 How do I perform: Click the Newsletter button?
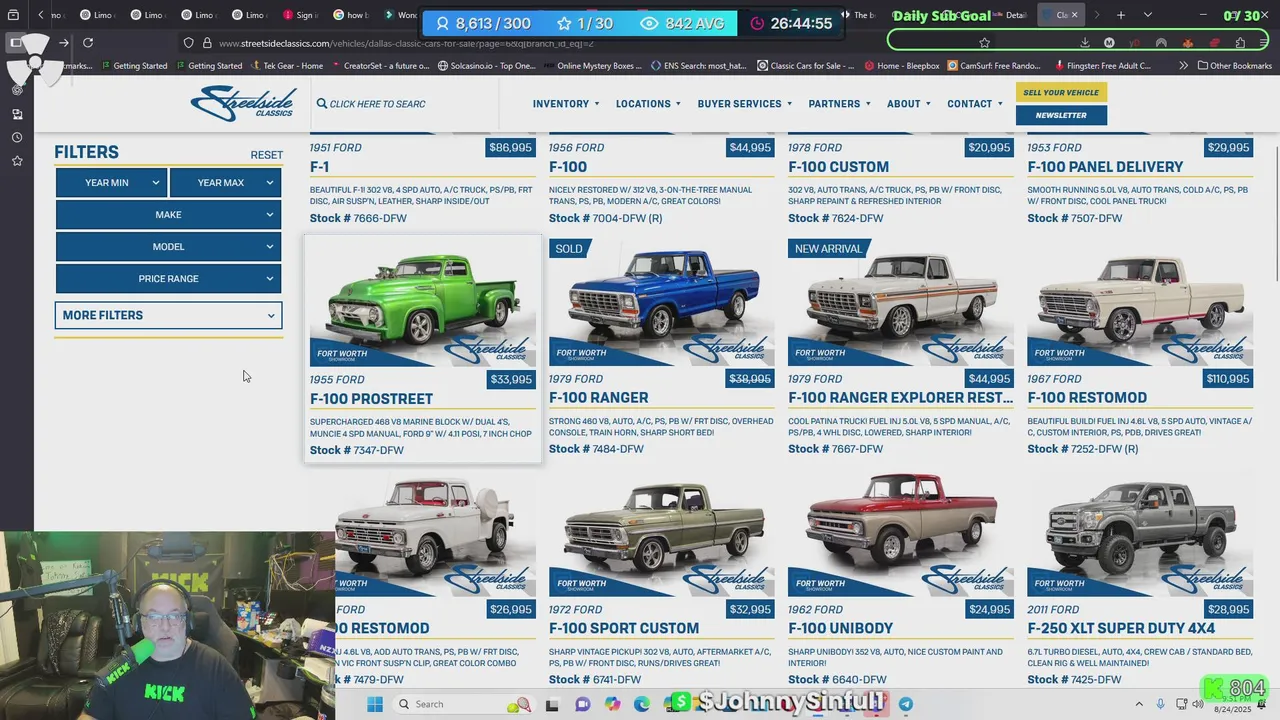pyautogui.click(x=1061, y=115)
